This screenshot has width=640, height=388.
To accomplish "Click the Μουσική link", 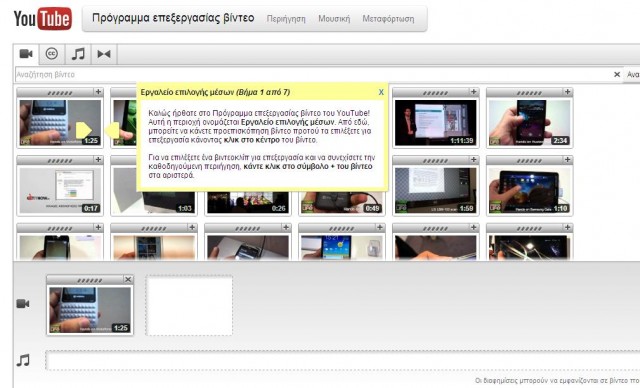I will point(334,19).
